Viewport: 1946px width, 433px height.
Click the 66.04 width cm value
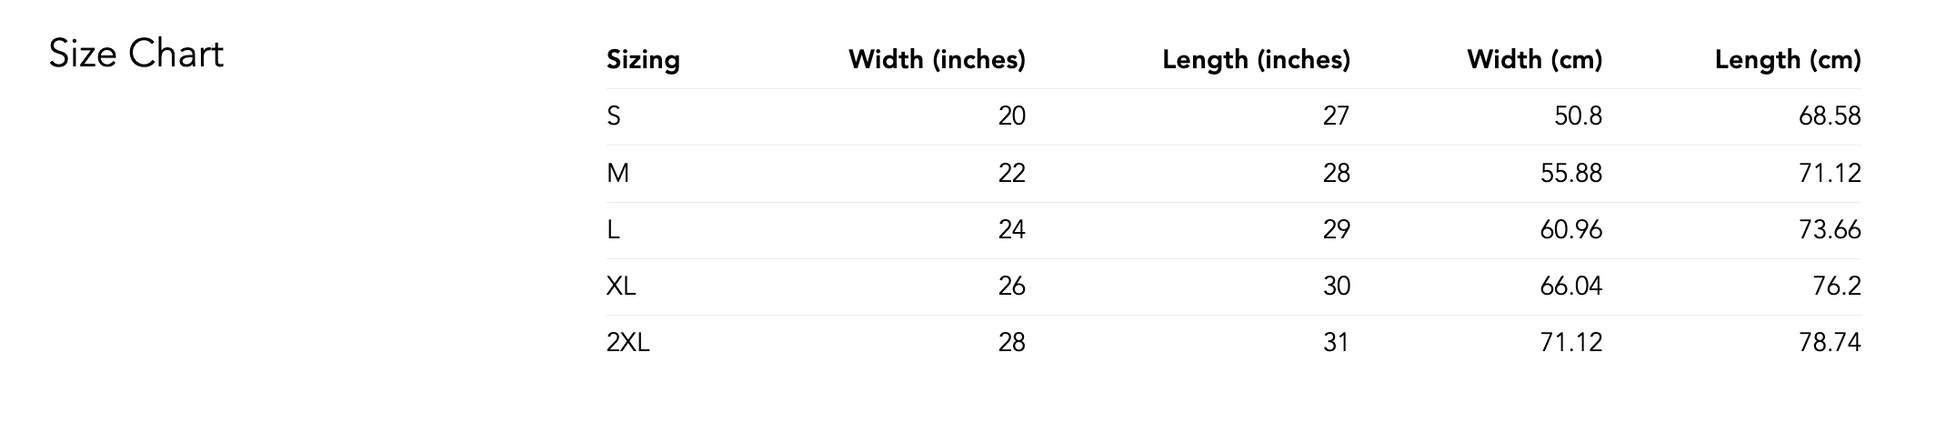tap(1571, 287)
